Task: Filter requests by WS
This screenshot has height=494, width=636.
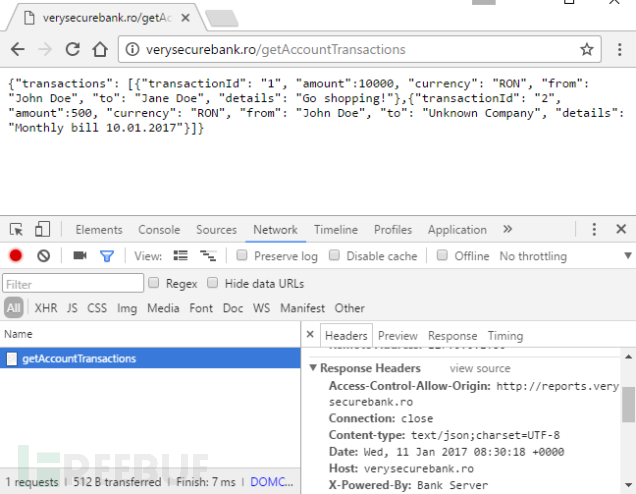Action: click(261, 308)
